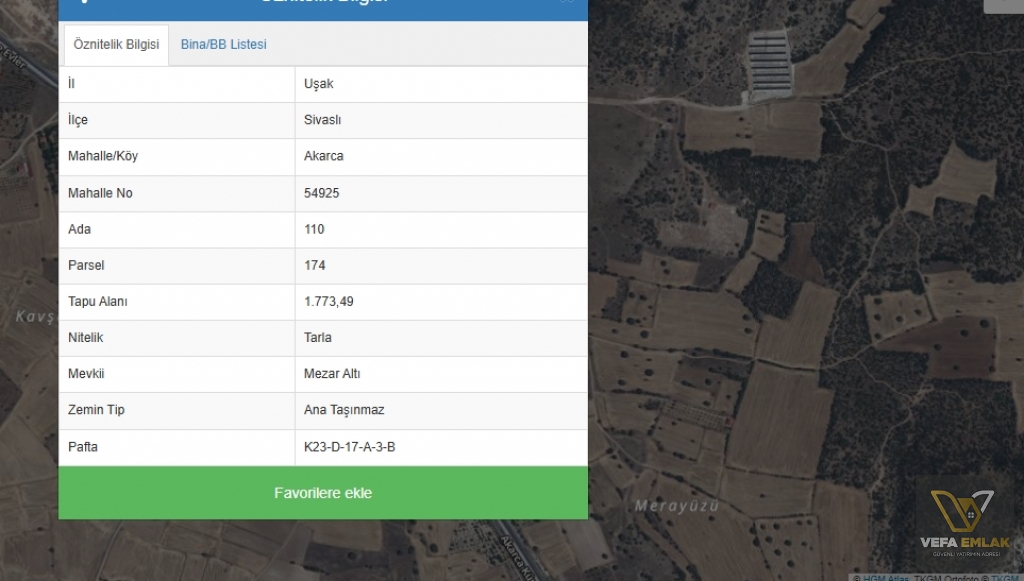The width and height of the screenshot is (1024, 581).
Task: Select the Mahalle No value 54925
Action: click(322, 193)
